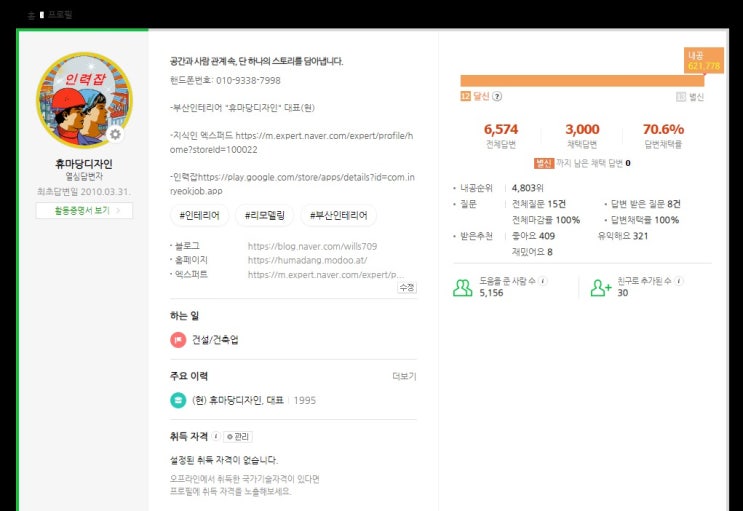Viewport: 743px width, 511px height.
Task: Click the 수정 edit button
Action: (407, 287)
